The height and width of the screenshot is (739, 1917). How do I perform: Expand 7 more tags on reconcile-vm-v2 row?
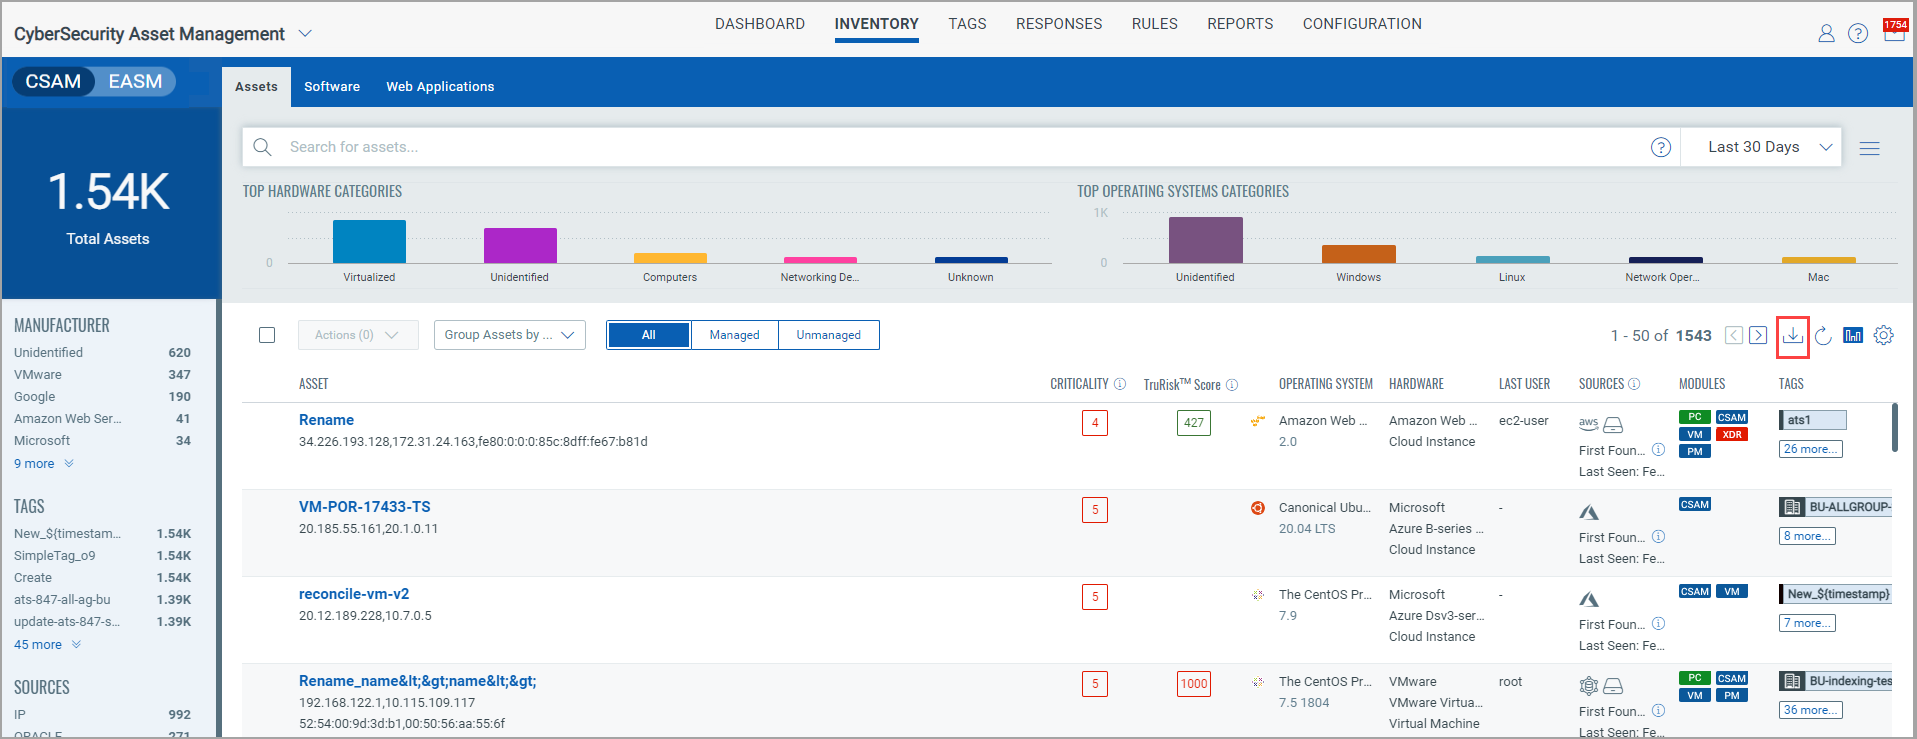pyautogui.click(x=1807, y=623)
